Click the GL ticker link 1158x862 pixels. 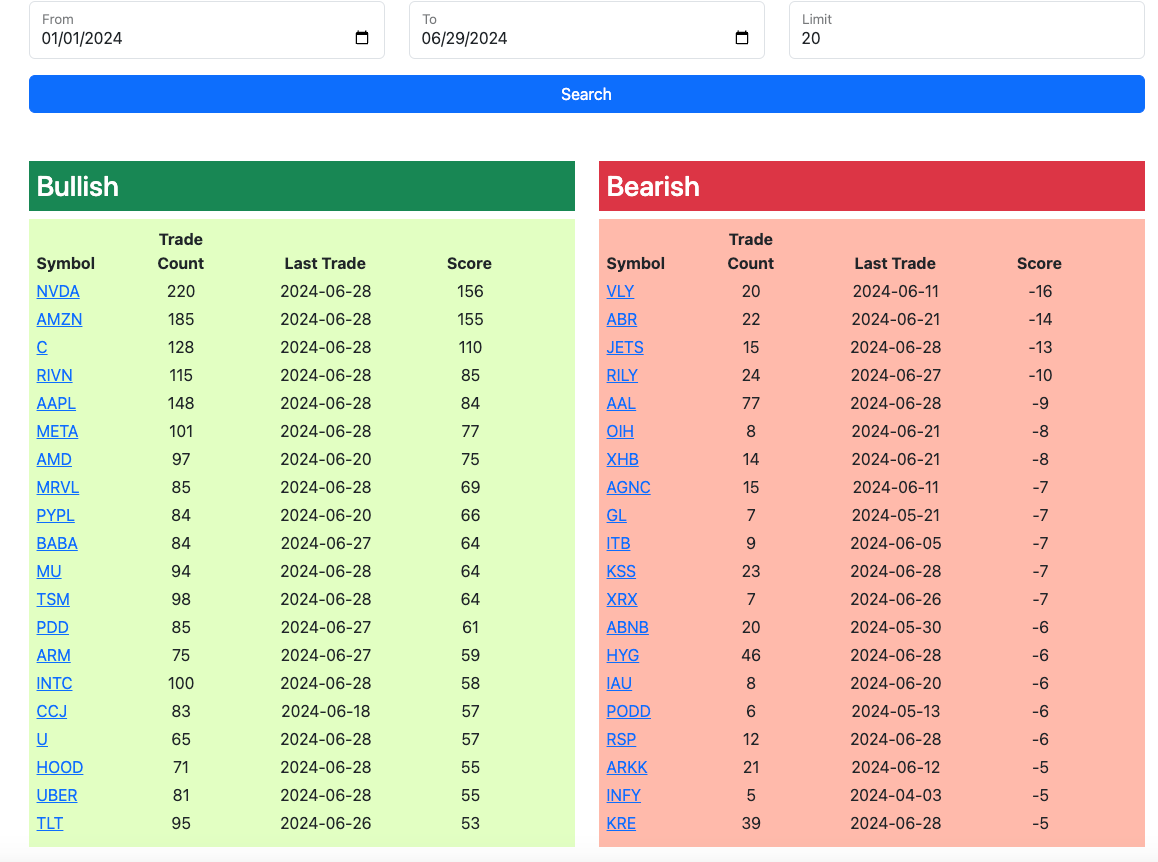pyautogui.click(x=617, y=516)
